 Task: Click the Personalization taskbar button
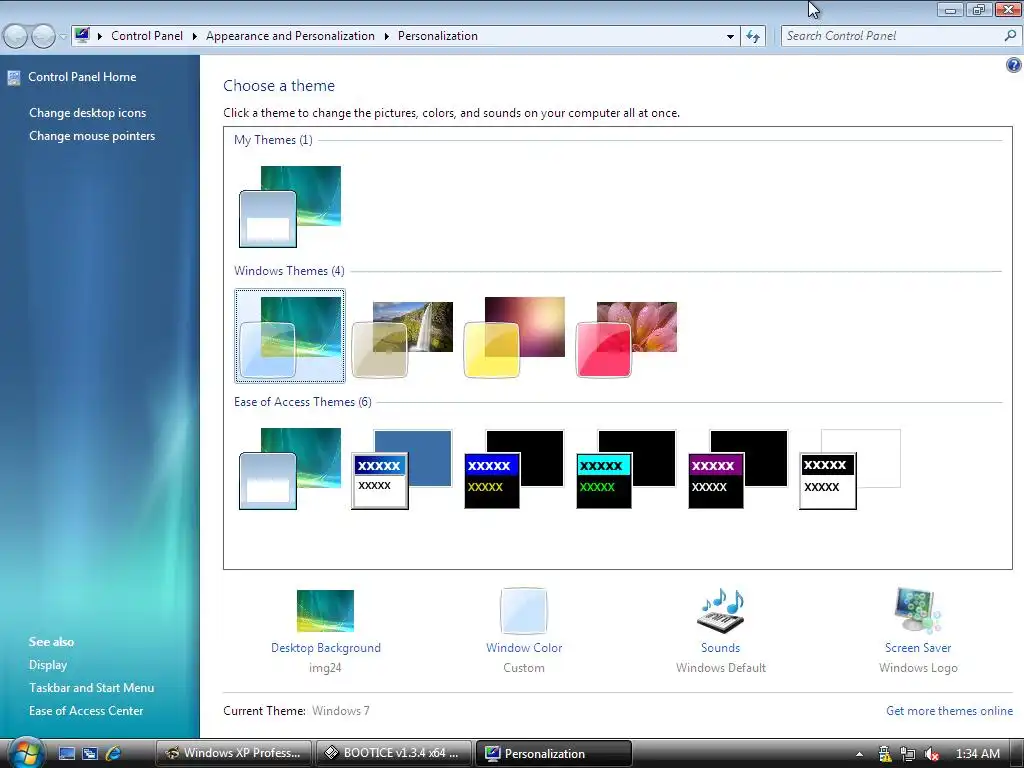553,753
